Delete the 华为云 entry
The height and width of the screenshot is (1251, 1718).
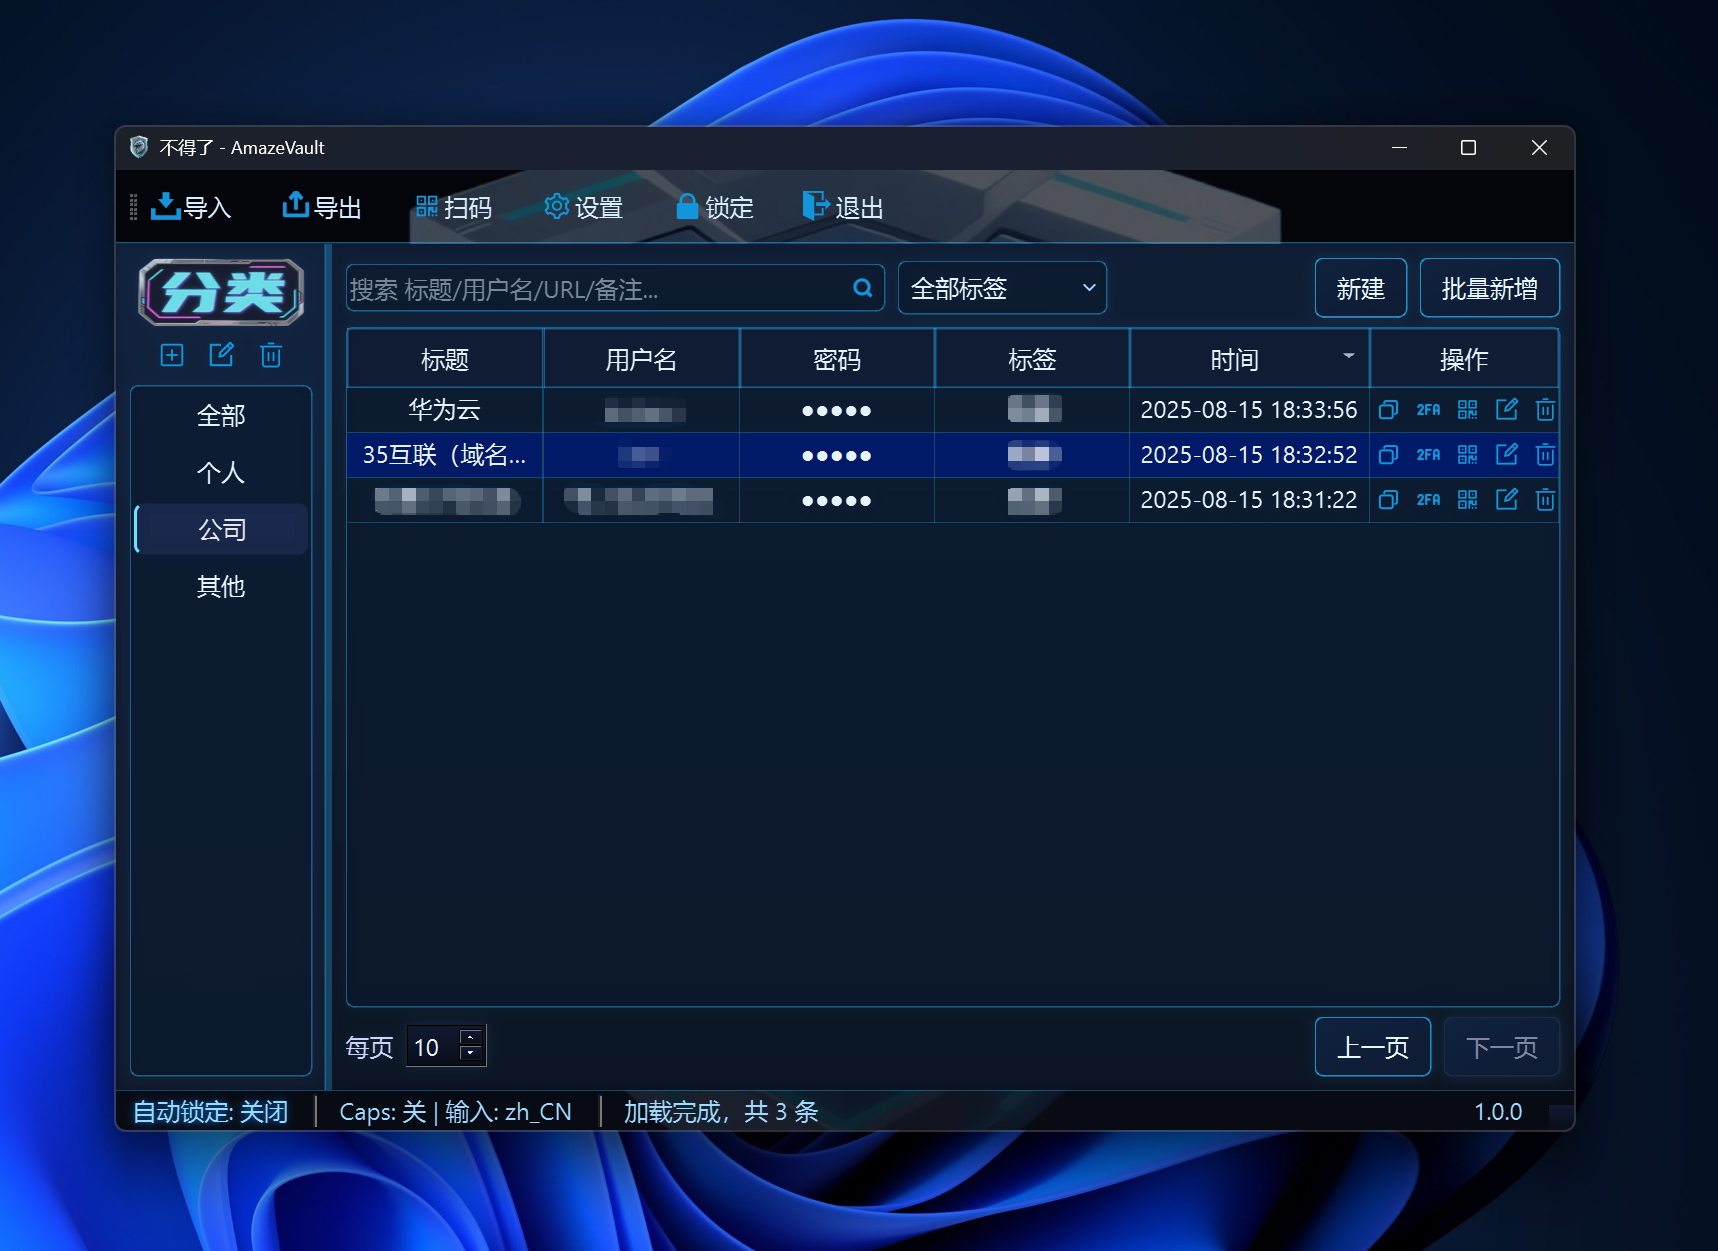pos(1545,410)
